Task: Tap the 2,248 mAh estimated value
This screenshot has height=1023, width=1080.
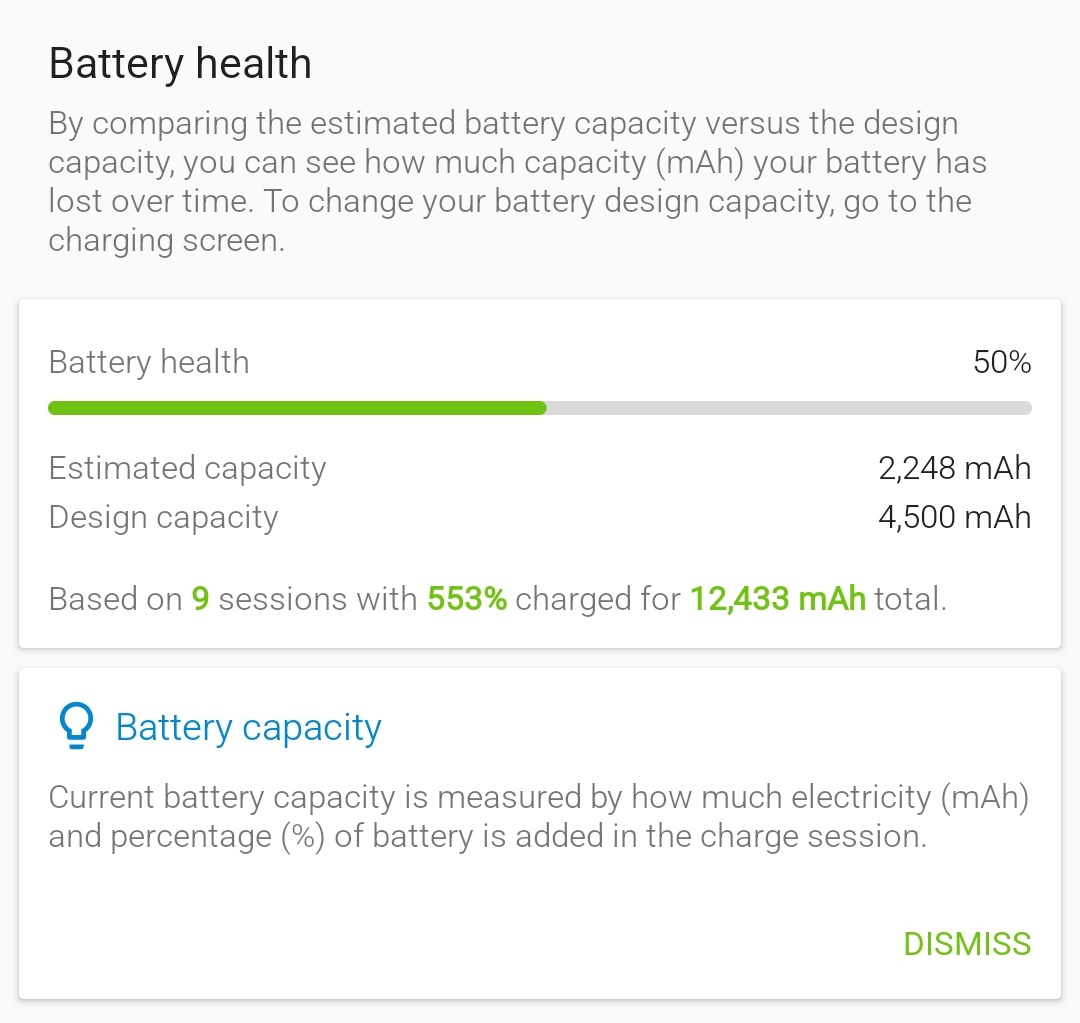Action: (954, 468)
